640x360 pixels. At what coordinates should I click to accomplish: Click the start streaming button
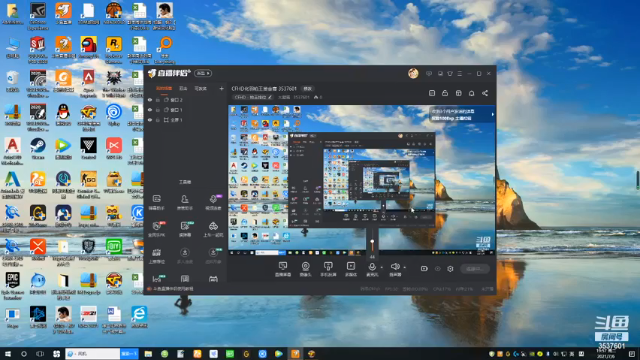(475, 269)
